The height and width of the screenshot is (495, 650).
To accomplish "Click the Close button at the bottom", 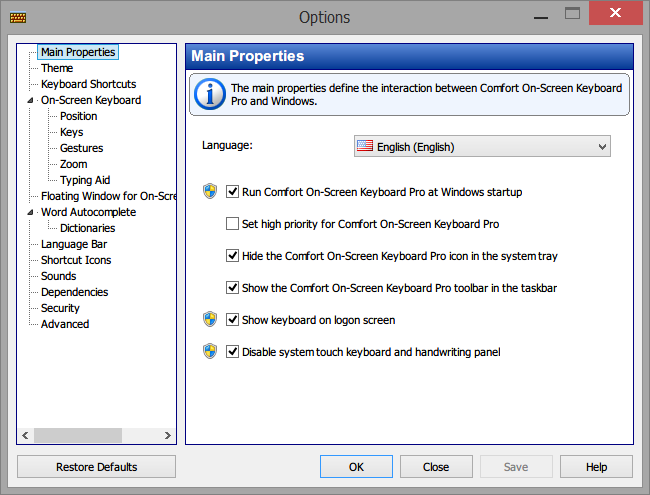I will point(436,467).
